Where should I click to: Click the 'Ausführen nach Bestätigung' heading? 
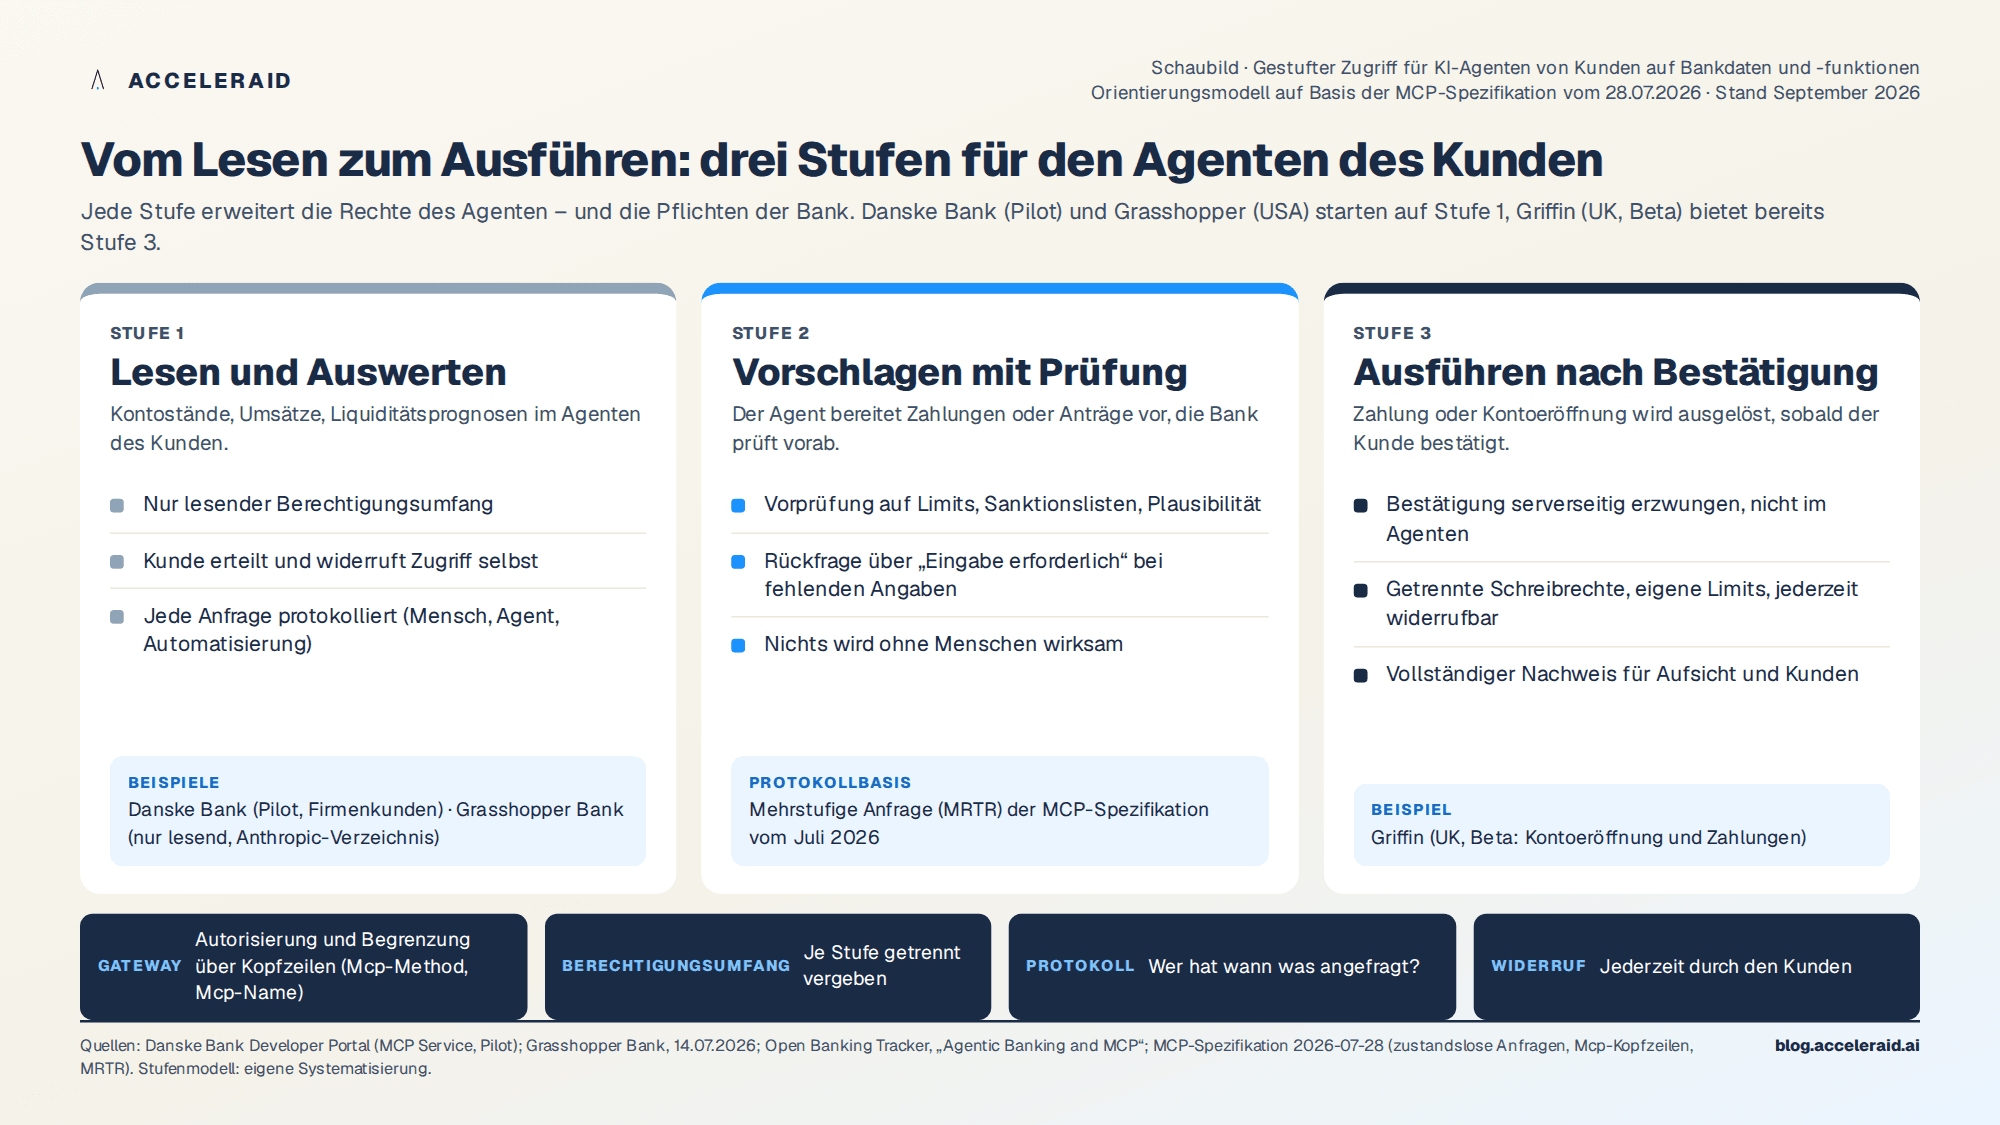[1615, 372]
